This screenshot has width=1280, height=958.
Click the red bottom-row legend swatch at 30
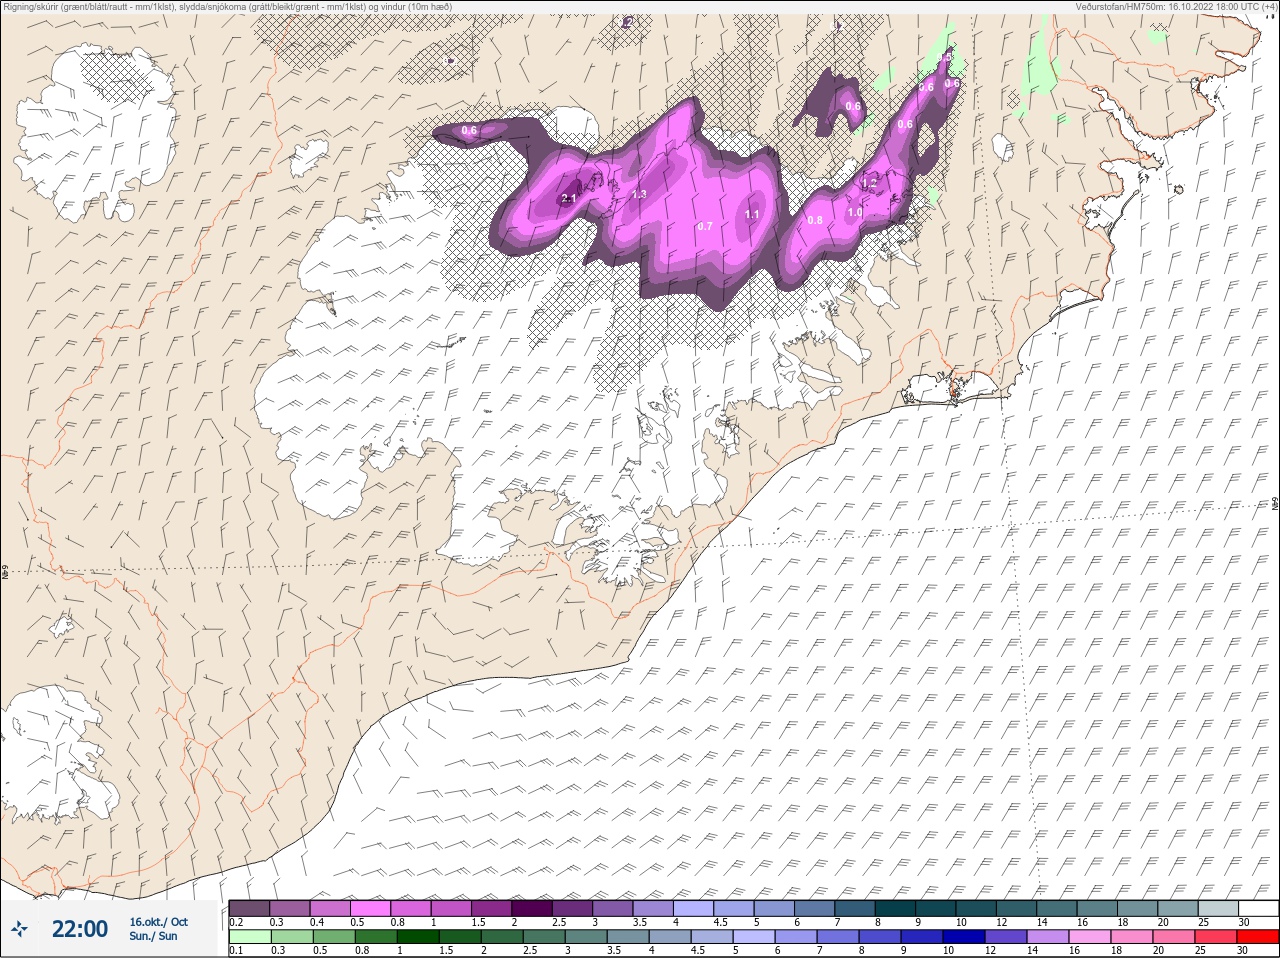click(x=1258, y=937)
